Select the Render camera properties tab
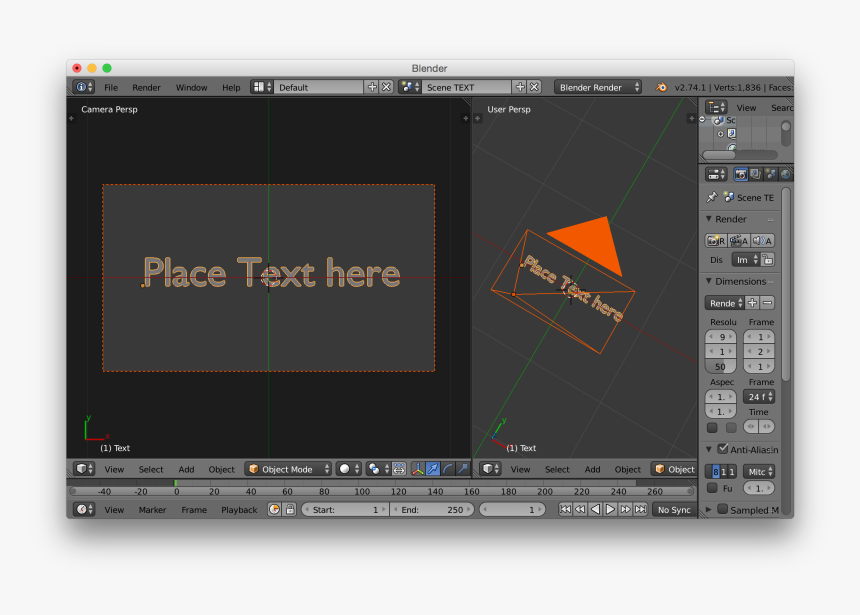Viewport: 860px width, 615px height. click(x=740, y=174)
